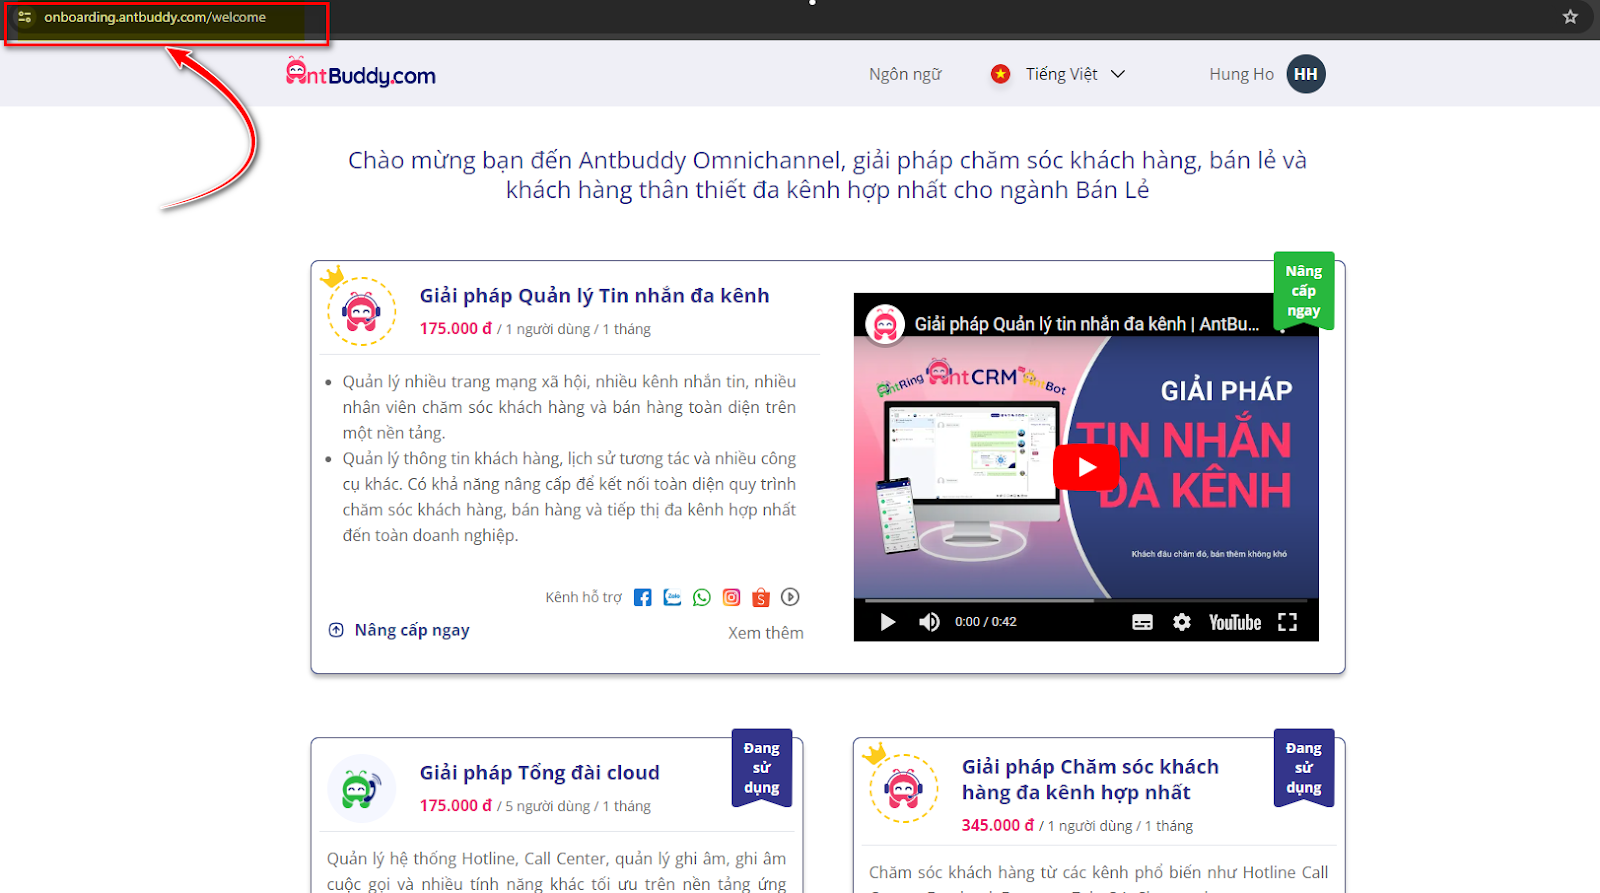Click the Hung Ho user name
This screenshot has height=893, width=1600.
click(1241, 74)
